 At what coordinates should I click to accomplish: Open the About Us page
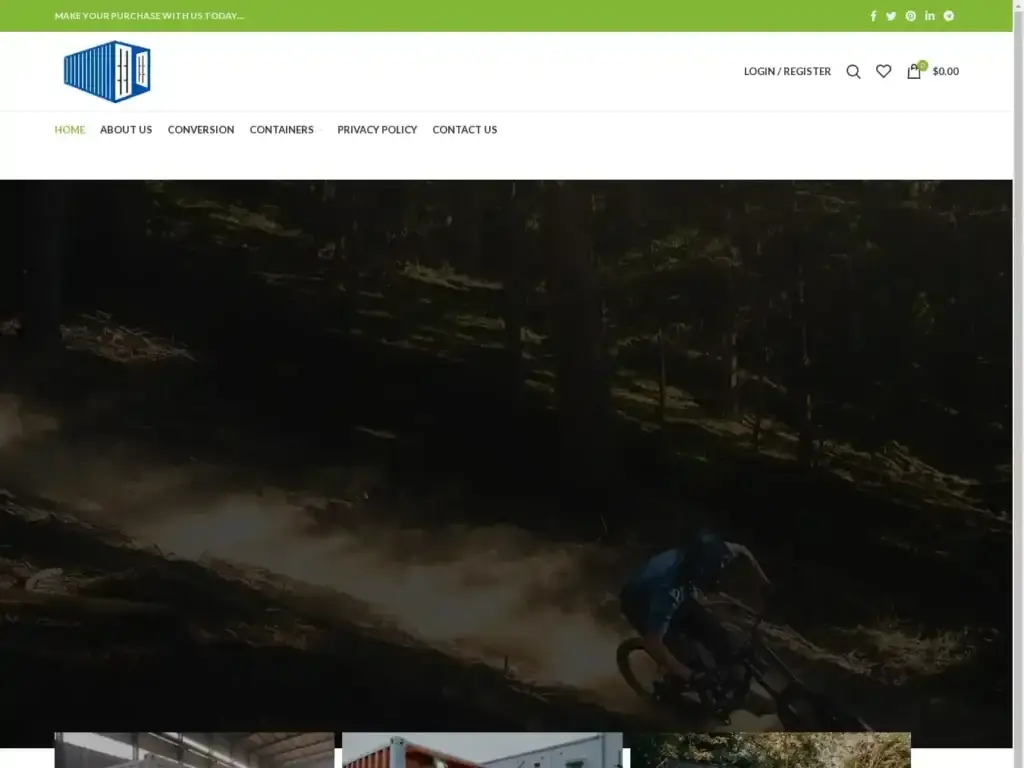(126, 130)
